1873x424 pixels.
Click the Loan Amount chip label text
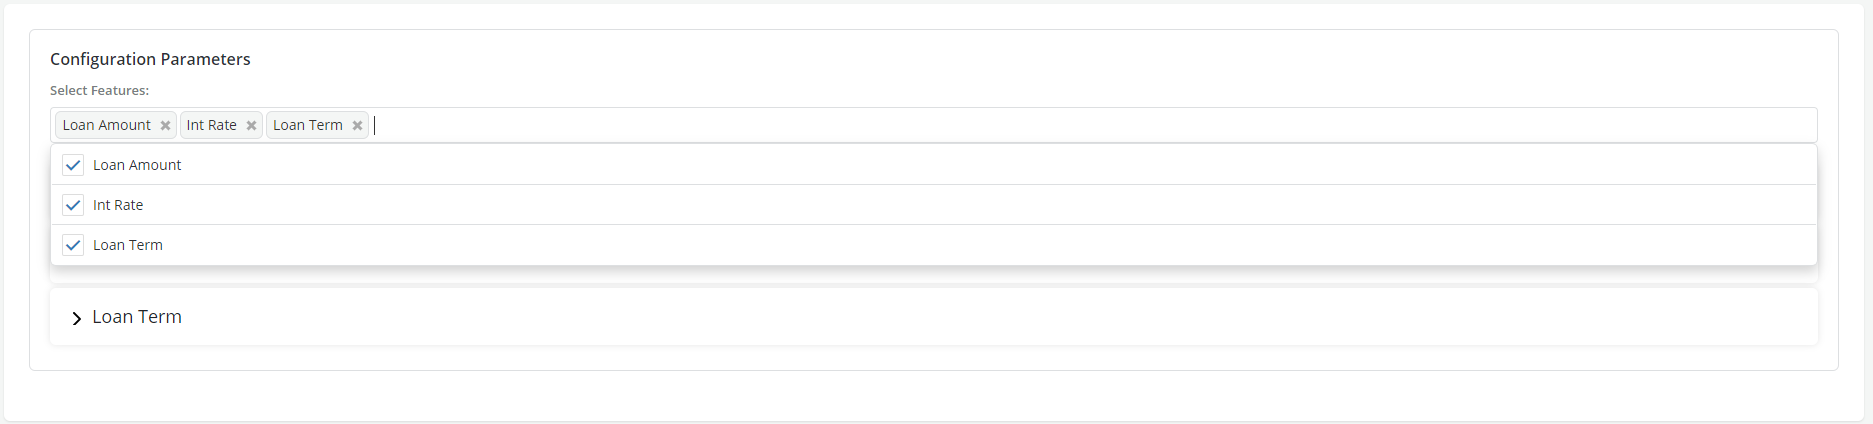click(x=106, y=125)
